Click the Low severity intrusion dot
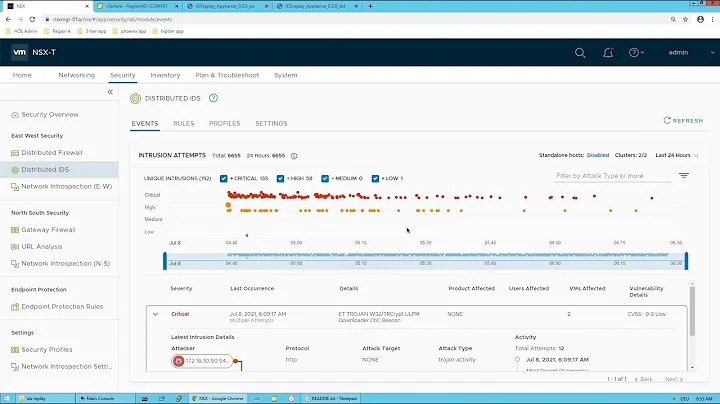Image resolution: width=720 pixels, height=404 pixels. [x=247, y=236]
